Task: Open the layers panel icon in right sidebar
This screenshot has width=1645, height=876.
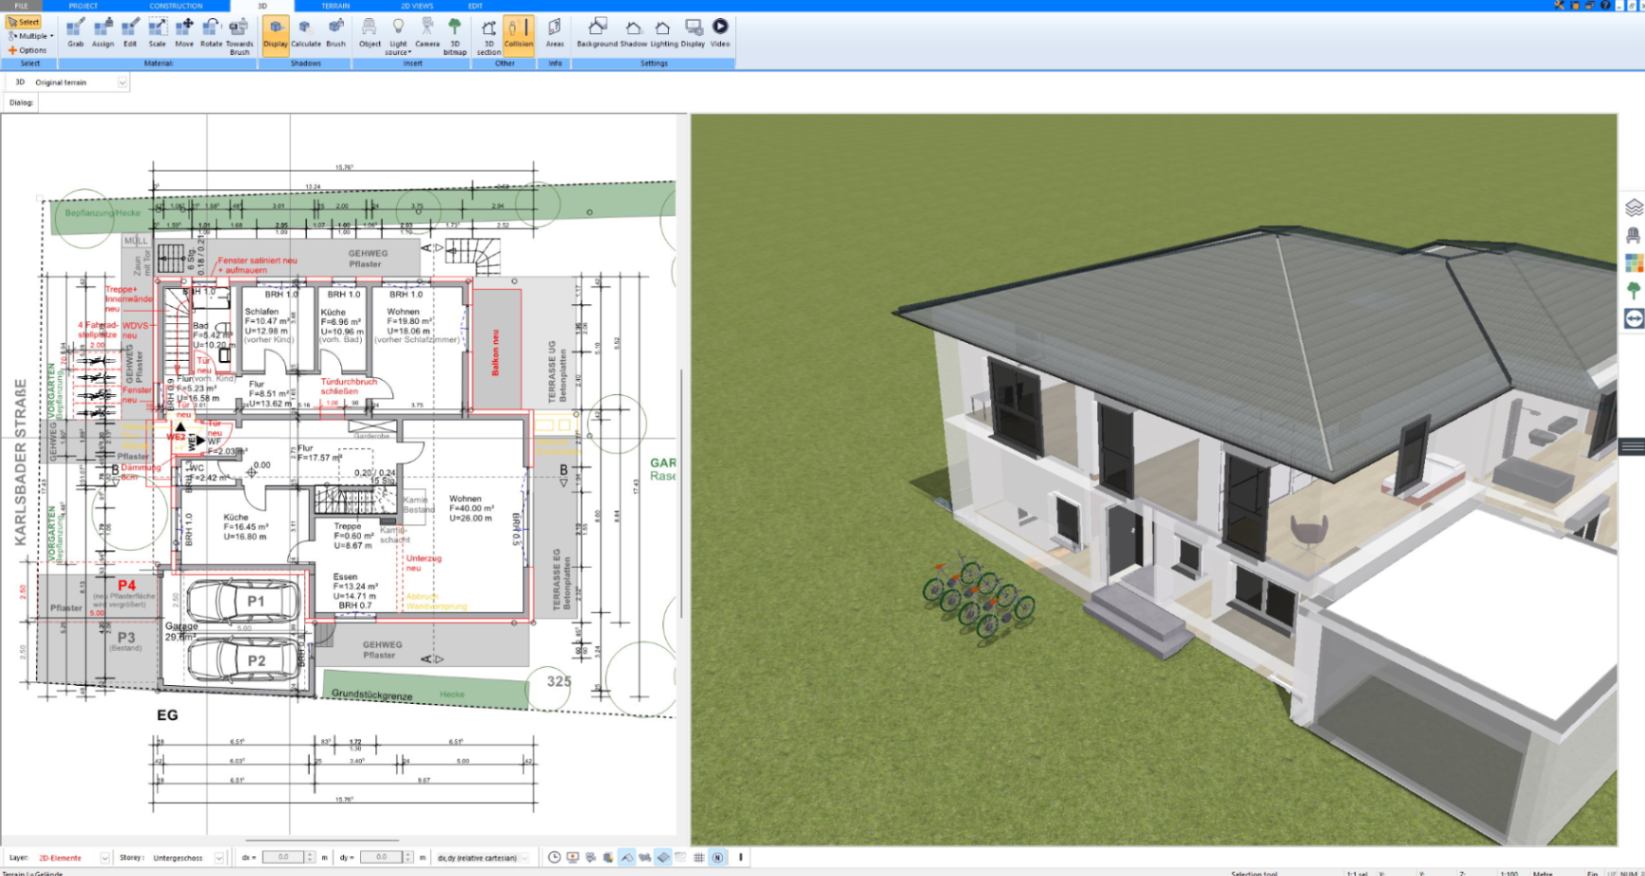Action: [1634, 207]
